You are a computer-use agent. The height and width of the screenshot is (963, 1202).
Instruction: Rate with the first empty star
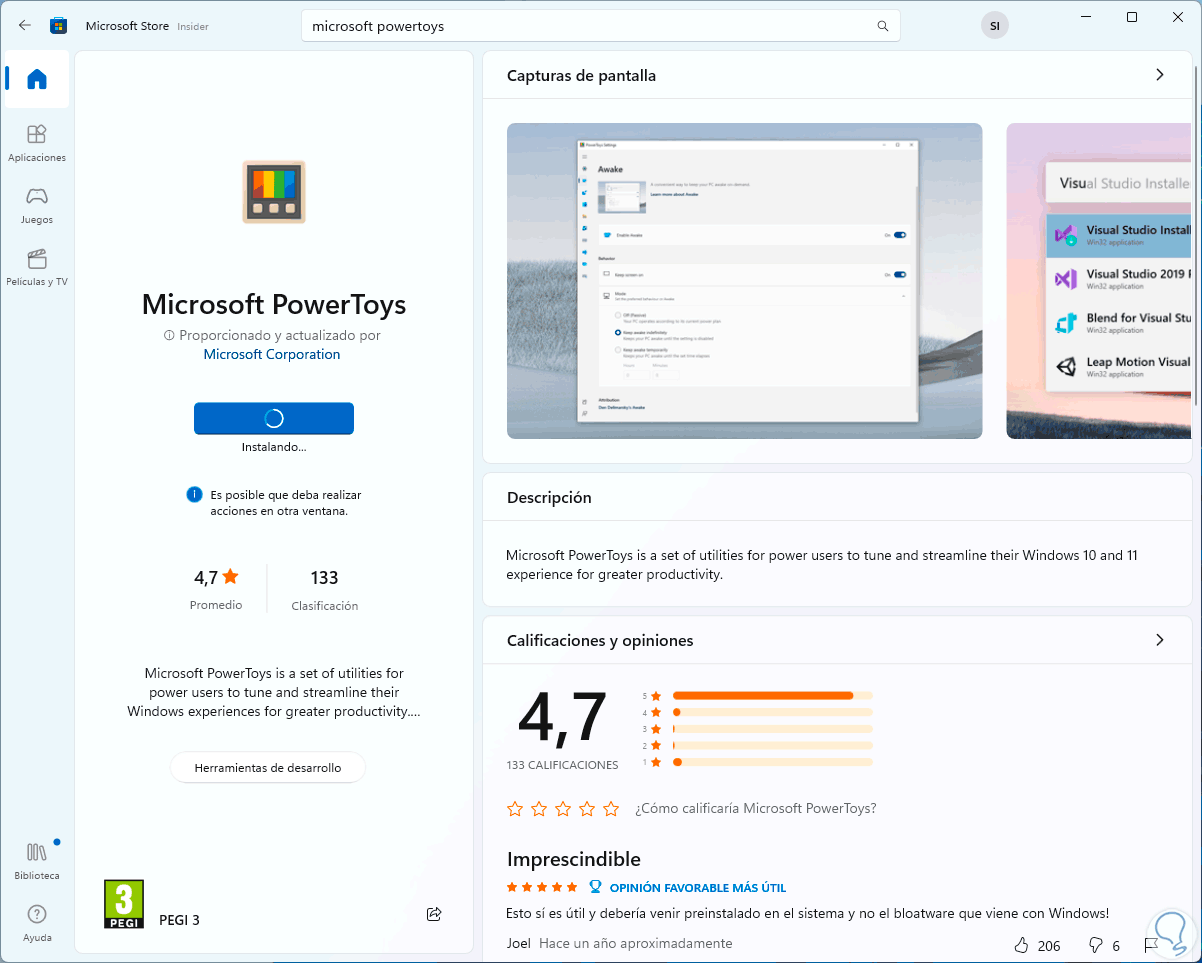[515, 808]
